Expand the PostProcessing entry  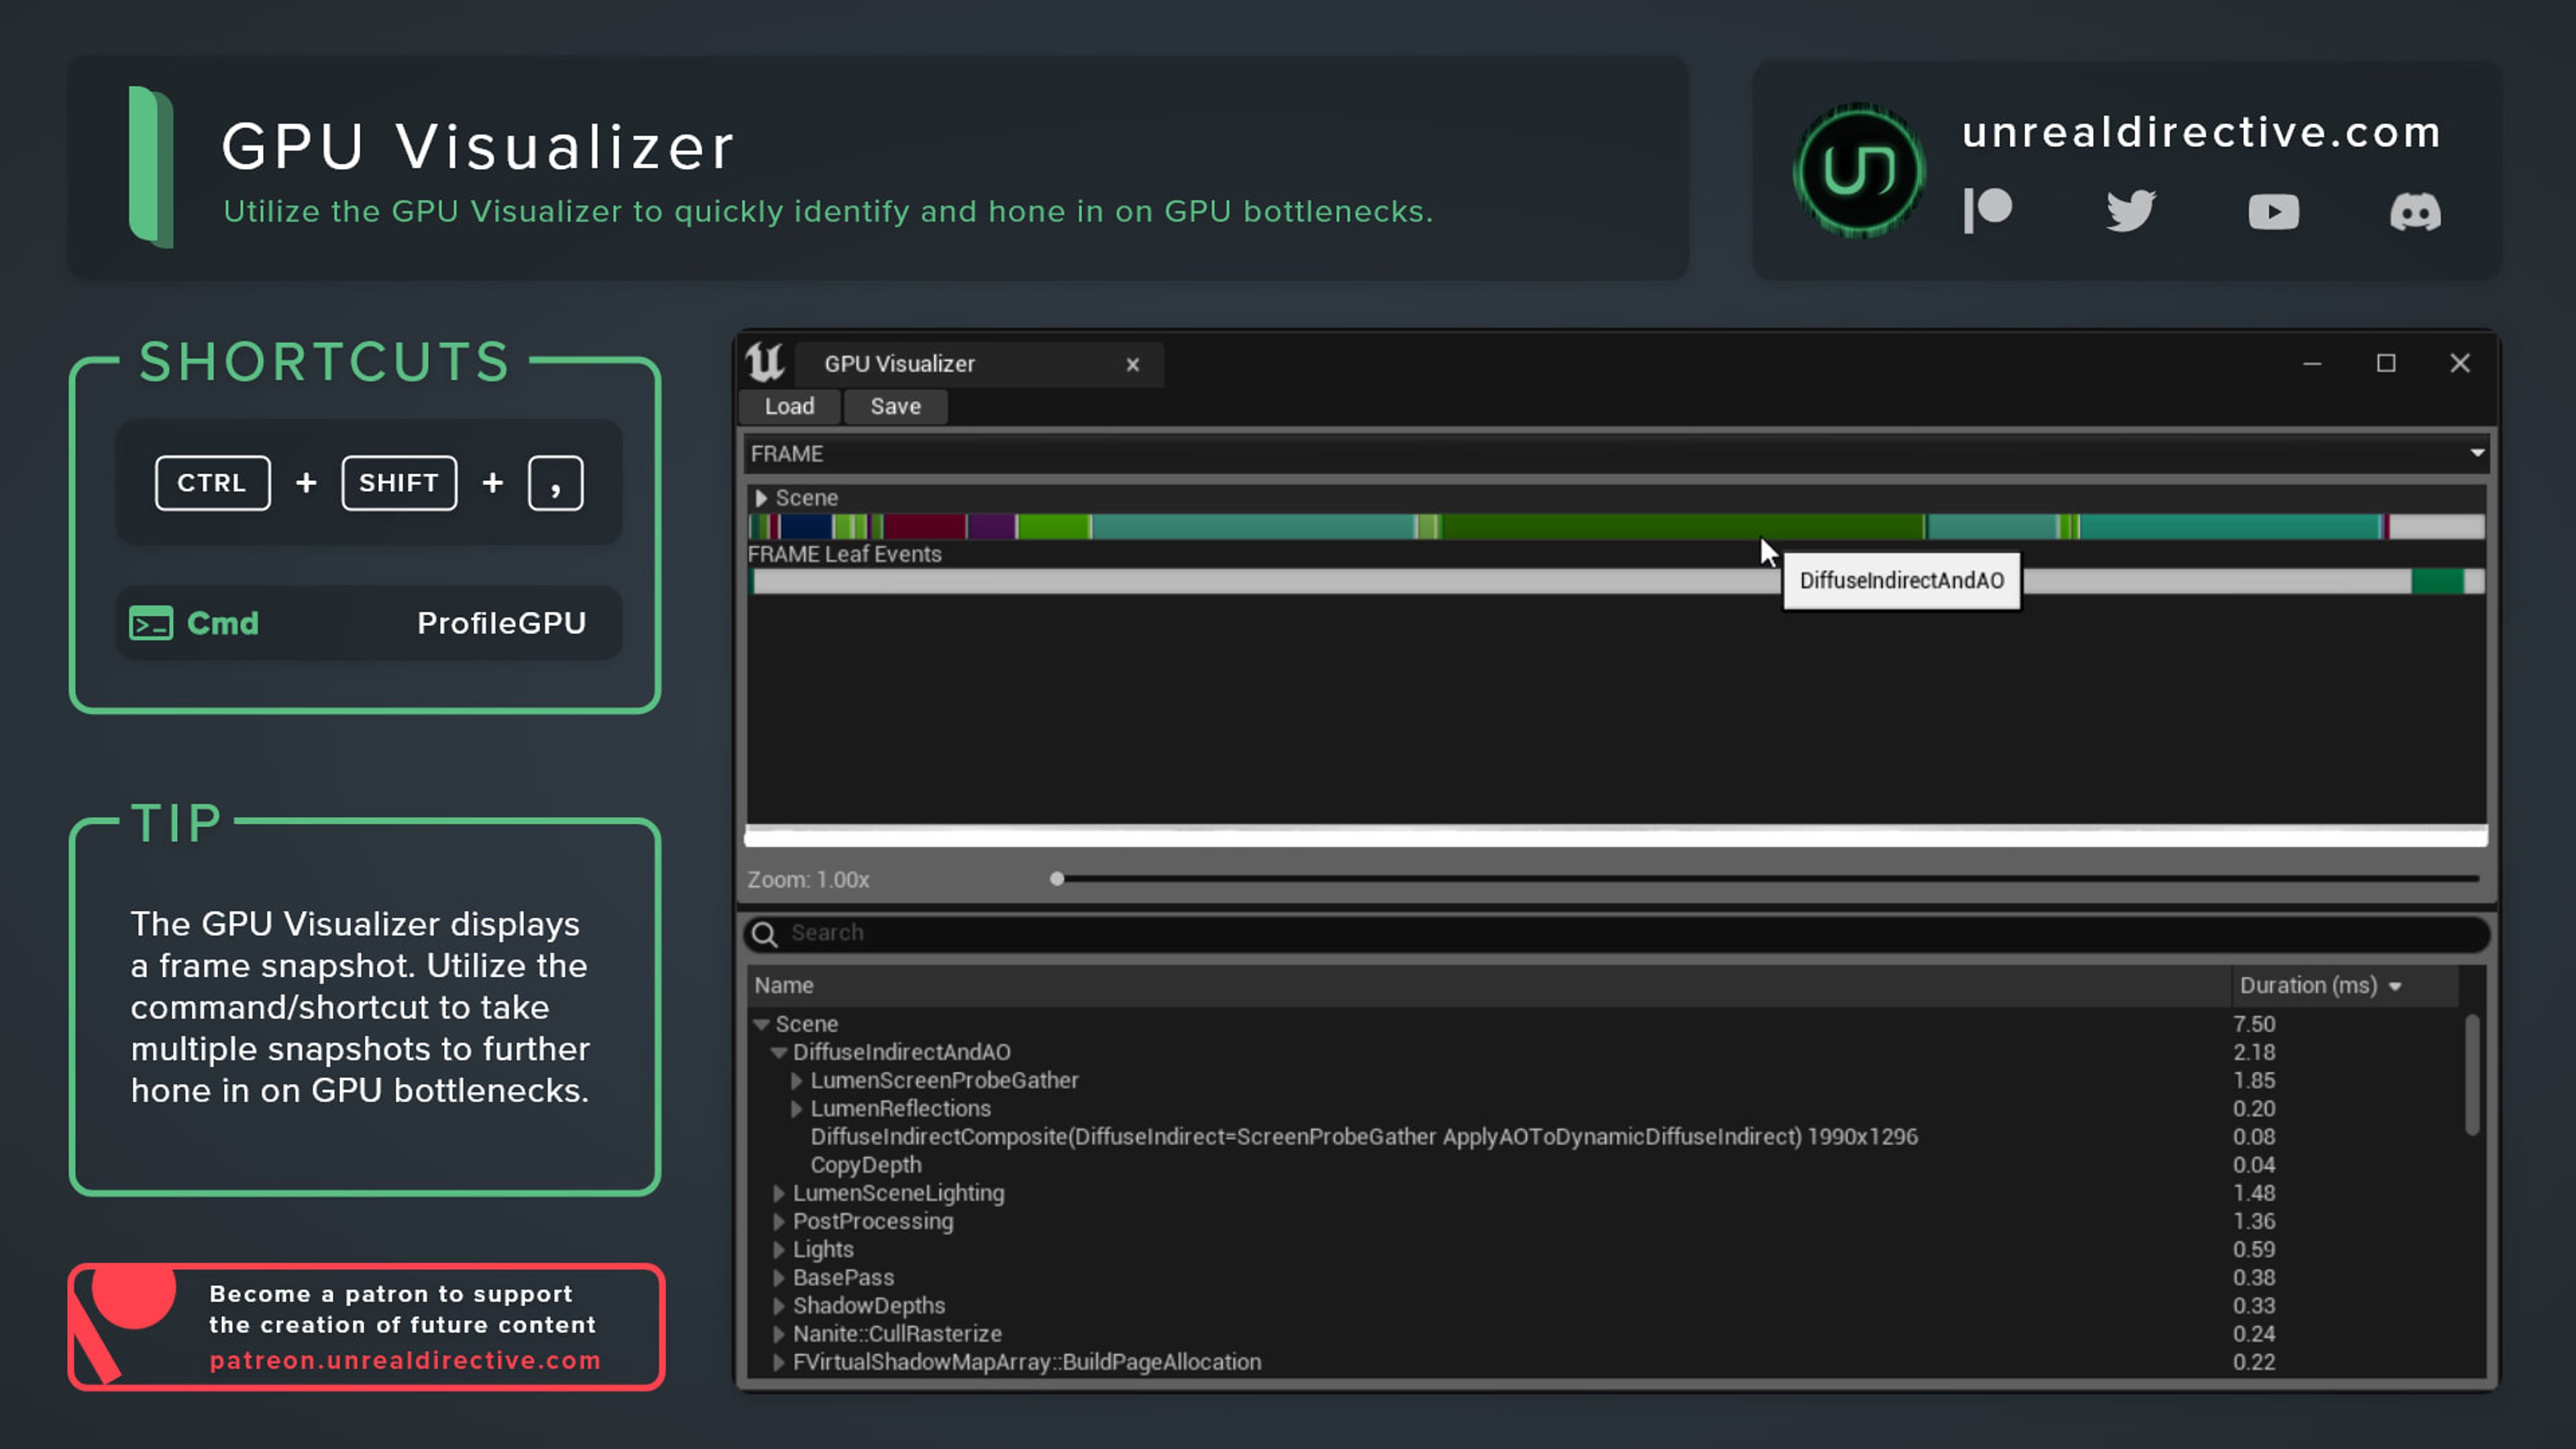(779, 1221)
